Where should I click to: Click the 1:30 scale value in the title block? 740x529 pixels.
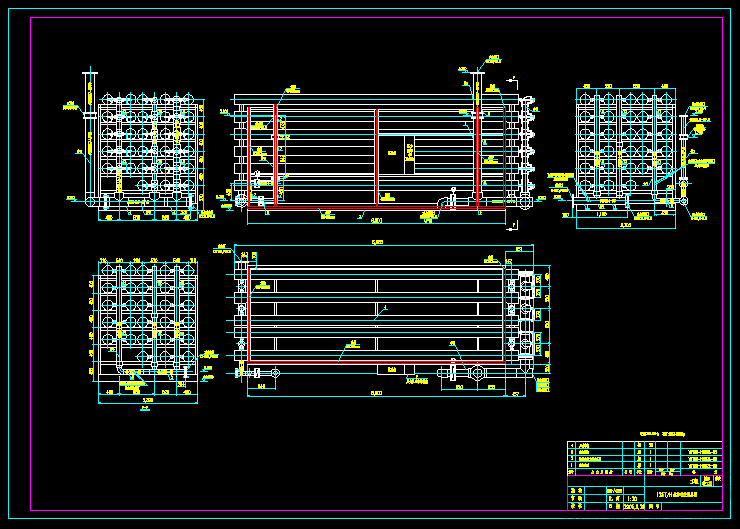coord(632,498)
